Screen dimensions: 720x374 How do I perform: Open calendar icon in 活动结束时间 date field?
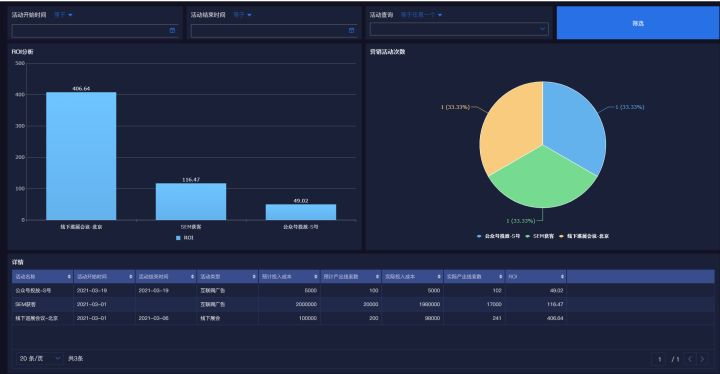click(352, 30)
